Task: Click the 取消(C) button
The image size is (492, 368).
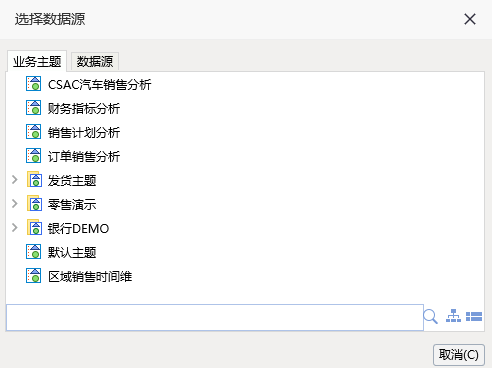Action: (x=459, y=355)
